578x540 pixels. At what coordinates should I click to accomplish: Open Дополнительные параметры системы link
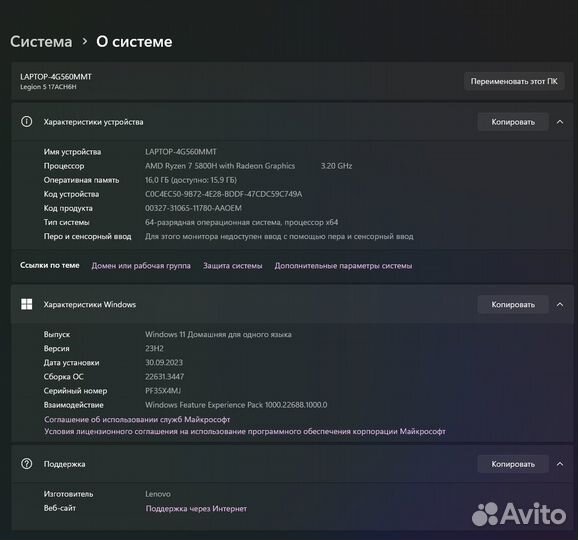(x=343, y=266)
